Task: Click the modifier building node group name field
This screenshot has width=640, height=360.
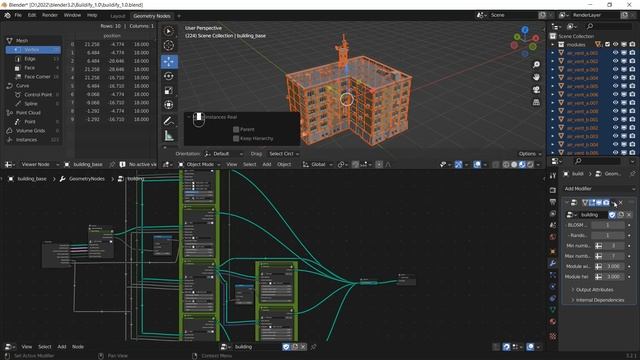Action: coord(593,215)
